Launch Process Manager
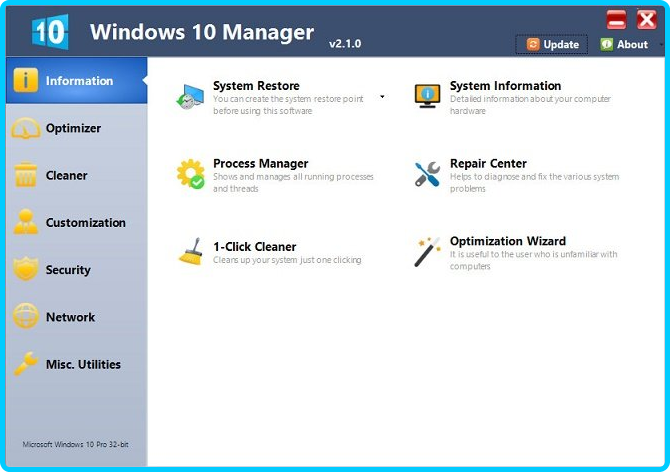This screenshot has width=670, height=472. pyautogui.click(x=261, y=164)
